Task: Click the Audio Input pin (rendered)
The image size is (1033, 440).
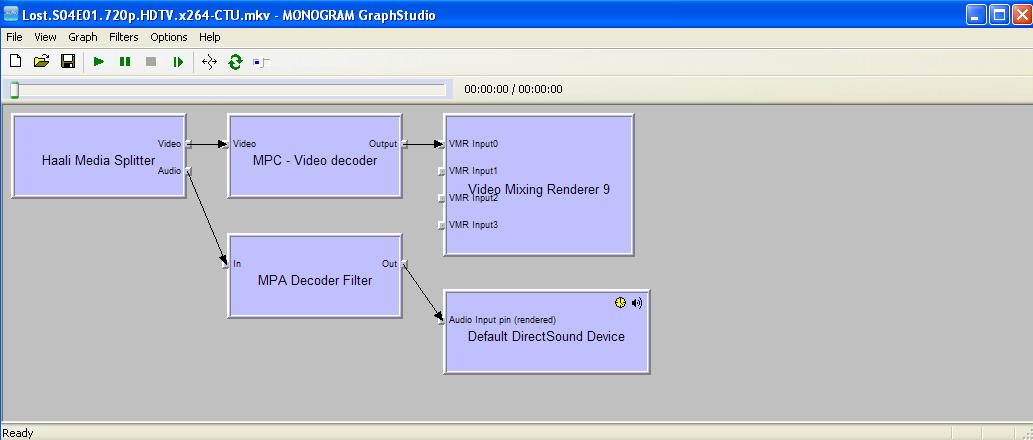Action: click(x=441, y=320)
